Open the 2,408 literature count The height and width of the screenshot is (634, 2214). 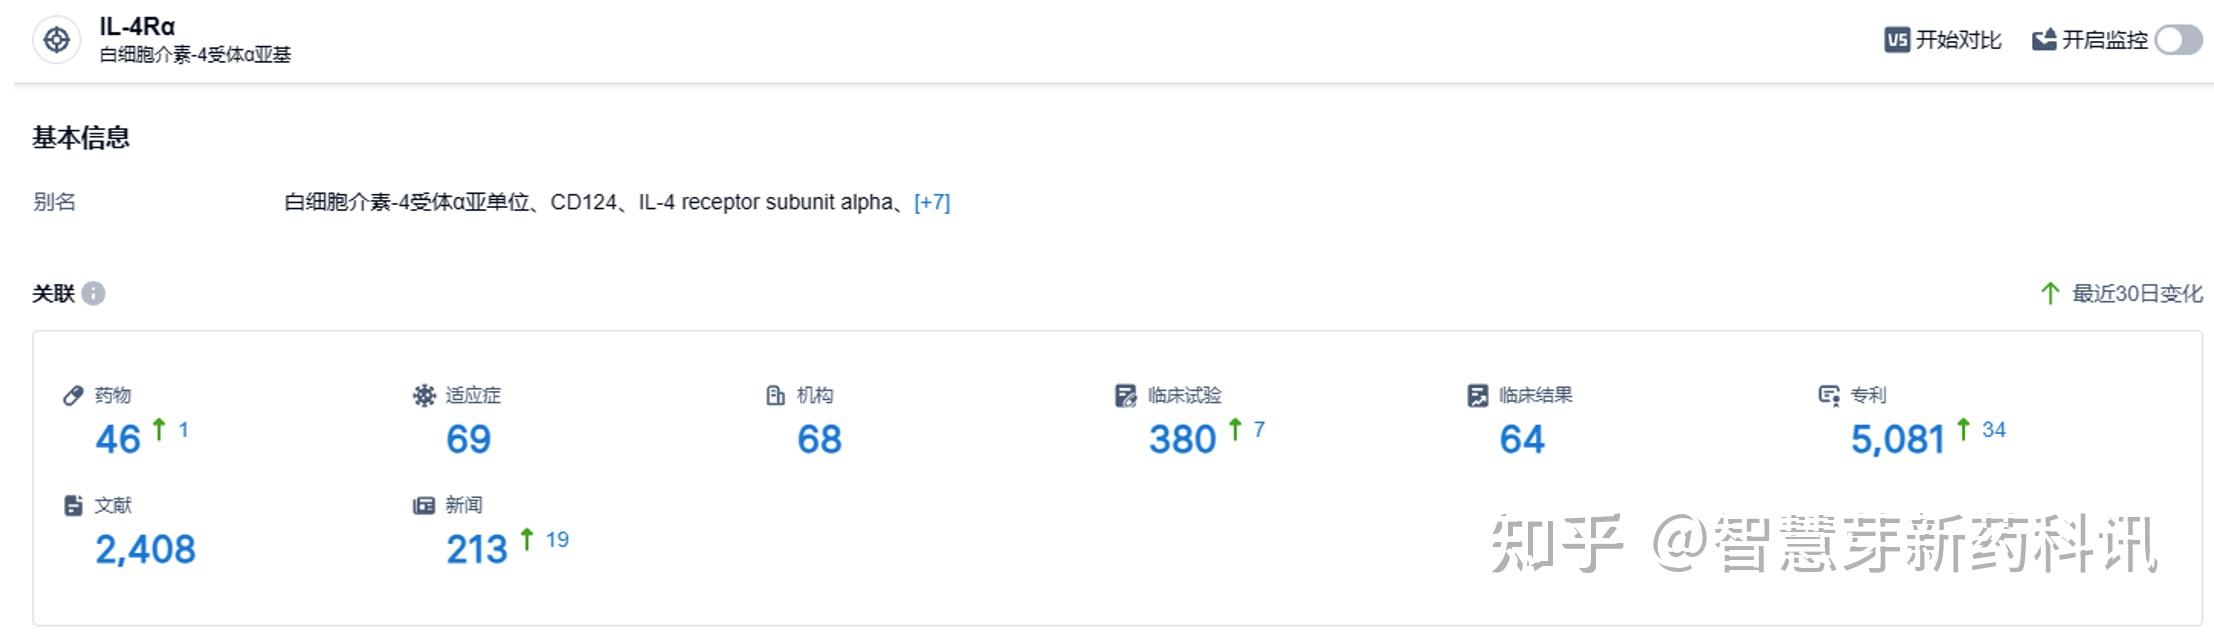(x=145, y=549)
